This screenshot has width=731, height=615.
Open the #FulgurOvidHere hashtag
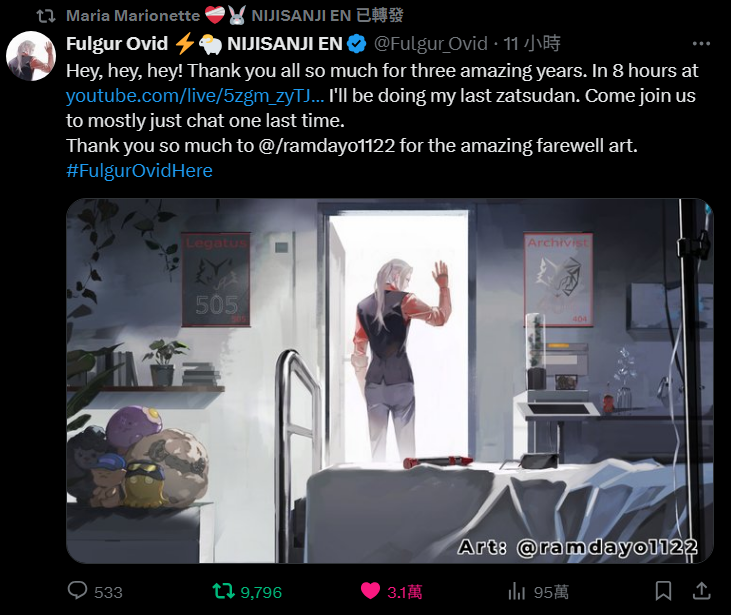point(139,171)
